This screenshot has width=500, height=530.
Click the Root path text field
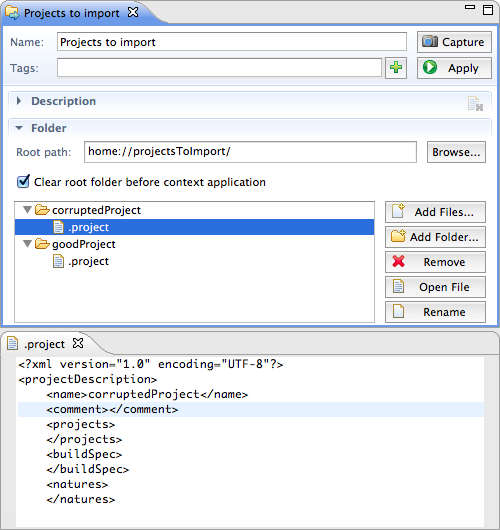[x=250, y=152]
